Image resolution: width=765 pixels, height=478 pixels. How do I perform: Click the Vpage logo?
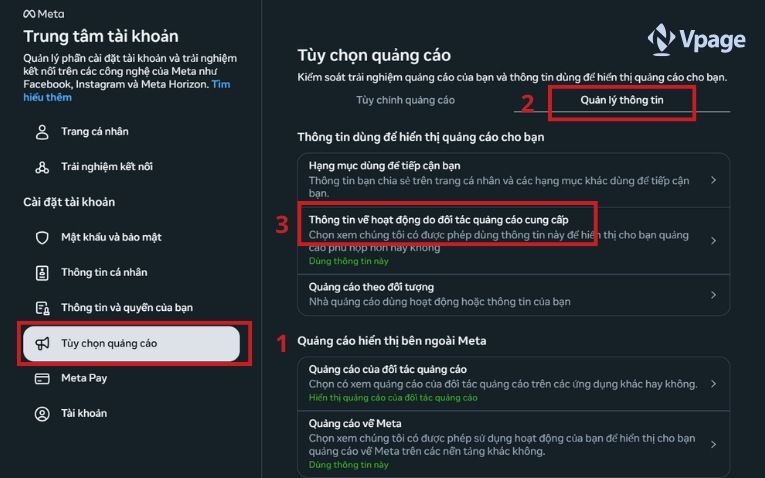696,39
